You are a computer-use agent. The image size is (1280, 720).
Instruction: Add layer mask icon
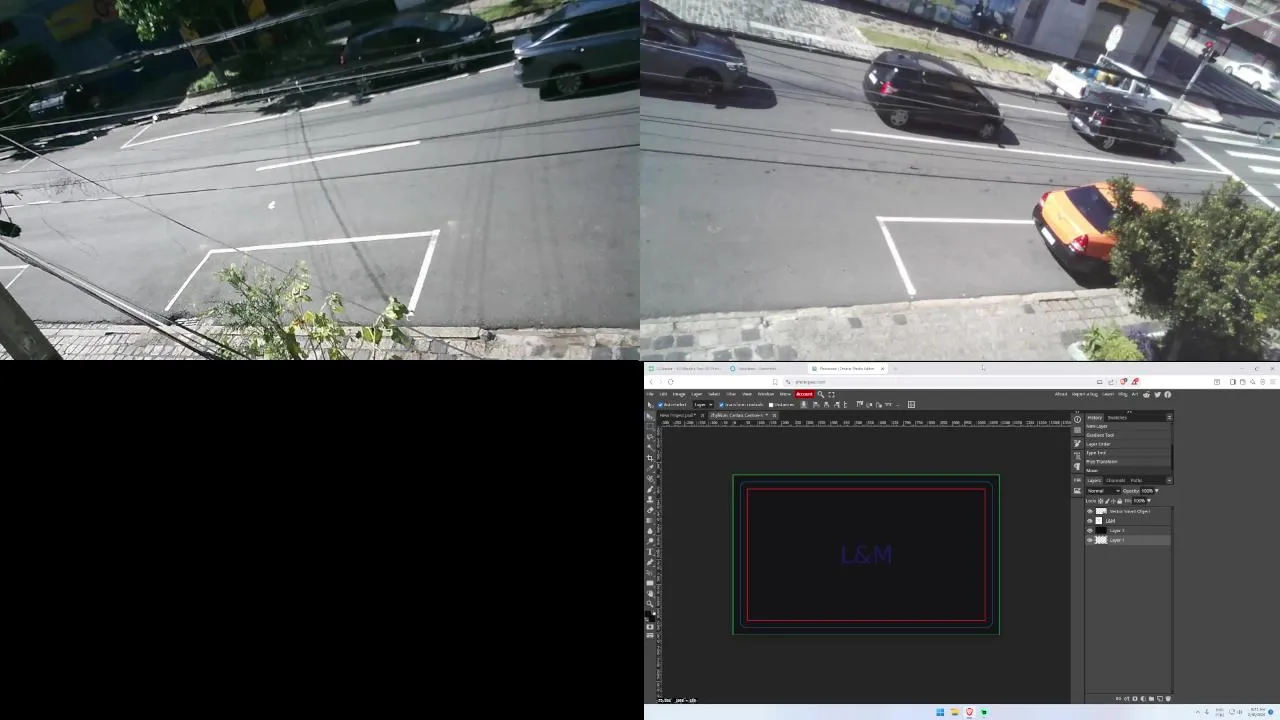1135,698
